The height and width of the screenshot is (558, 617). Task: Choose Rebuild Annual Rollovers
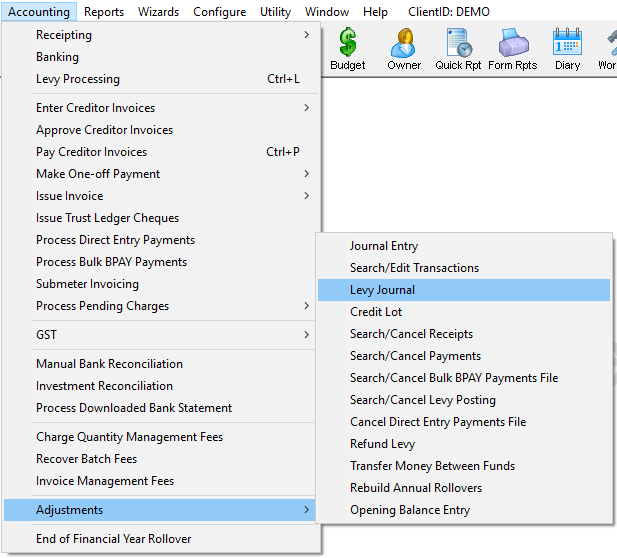pyautogui.click(x=464, y=488)
